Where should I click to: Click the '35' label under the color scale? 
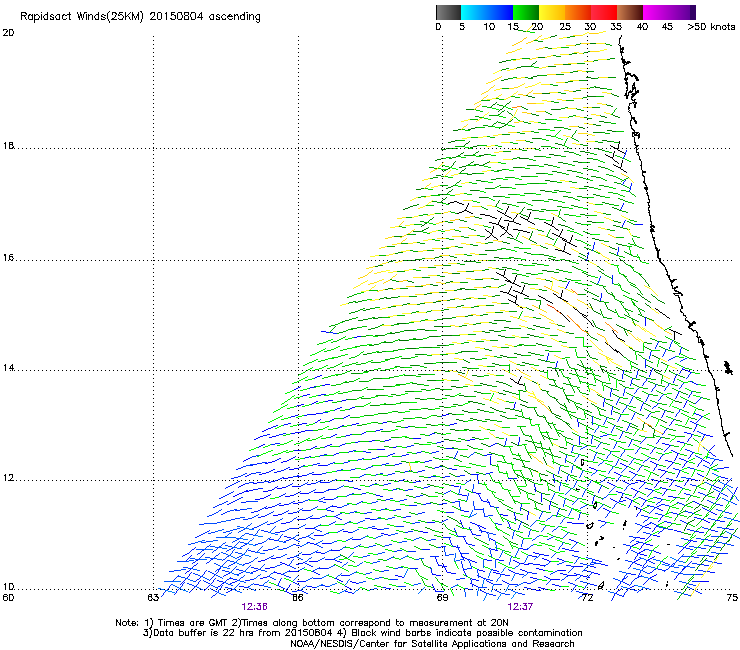tap(616, 27)
